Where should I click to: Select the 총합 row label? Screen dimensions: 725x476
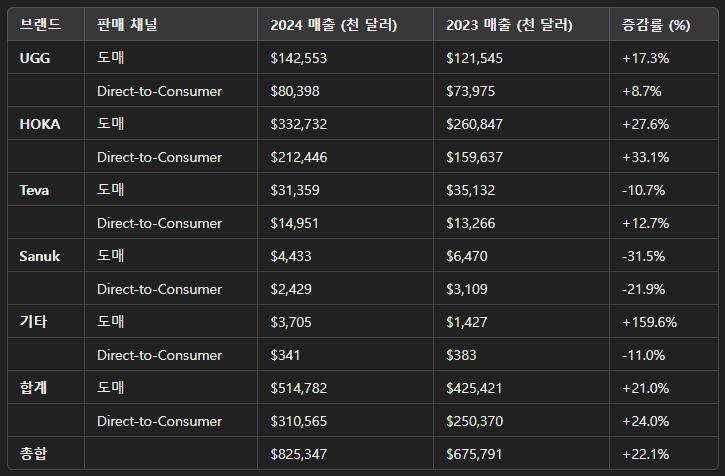[x=33, y=454]
